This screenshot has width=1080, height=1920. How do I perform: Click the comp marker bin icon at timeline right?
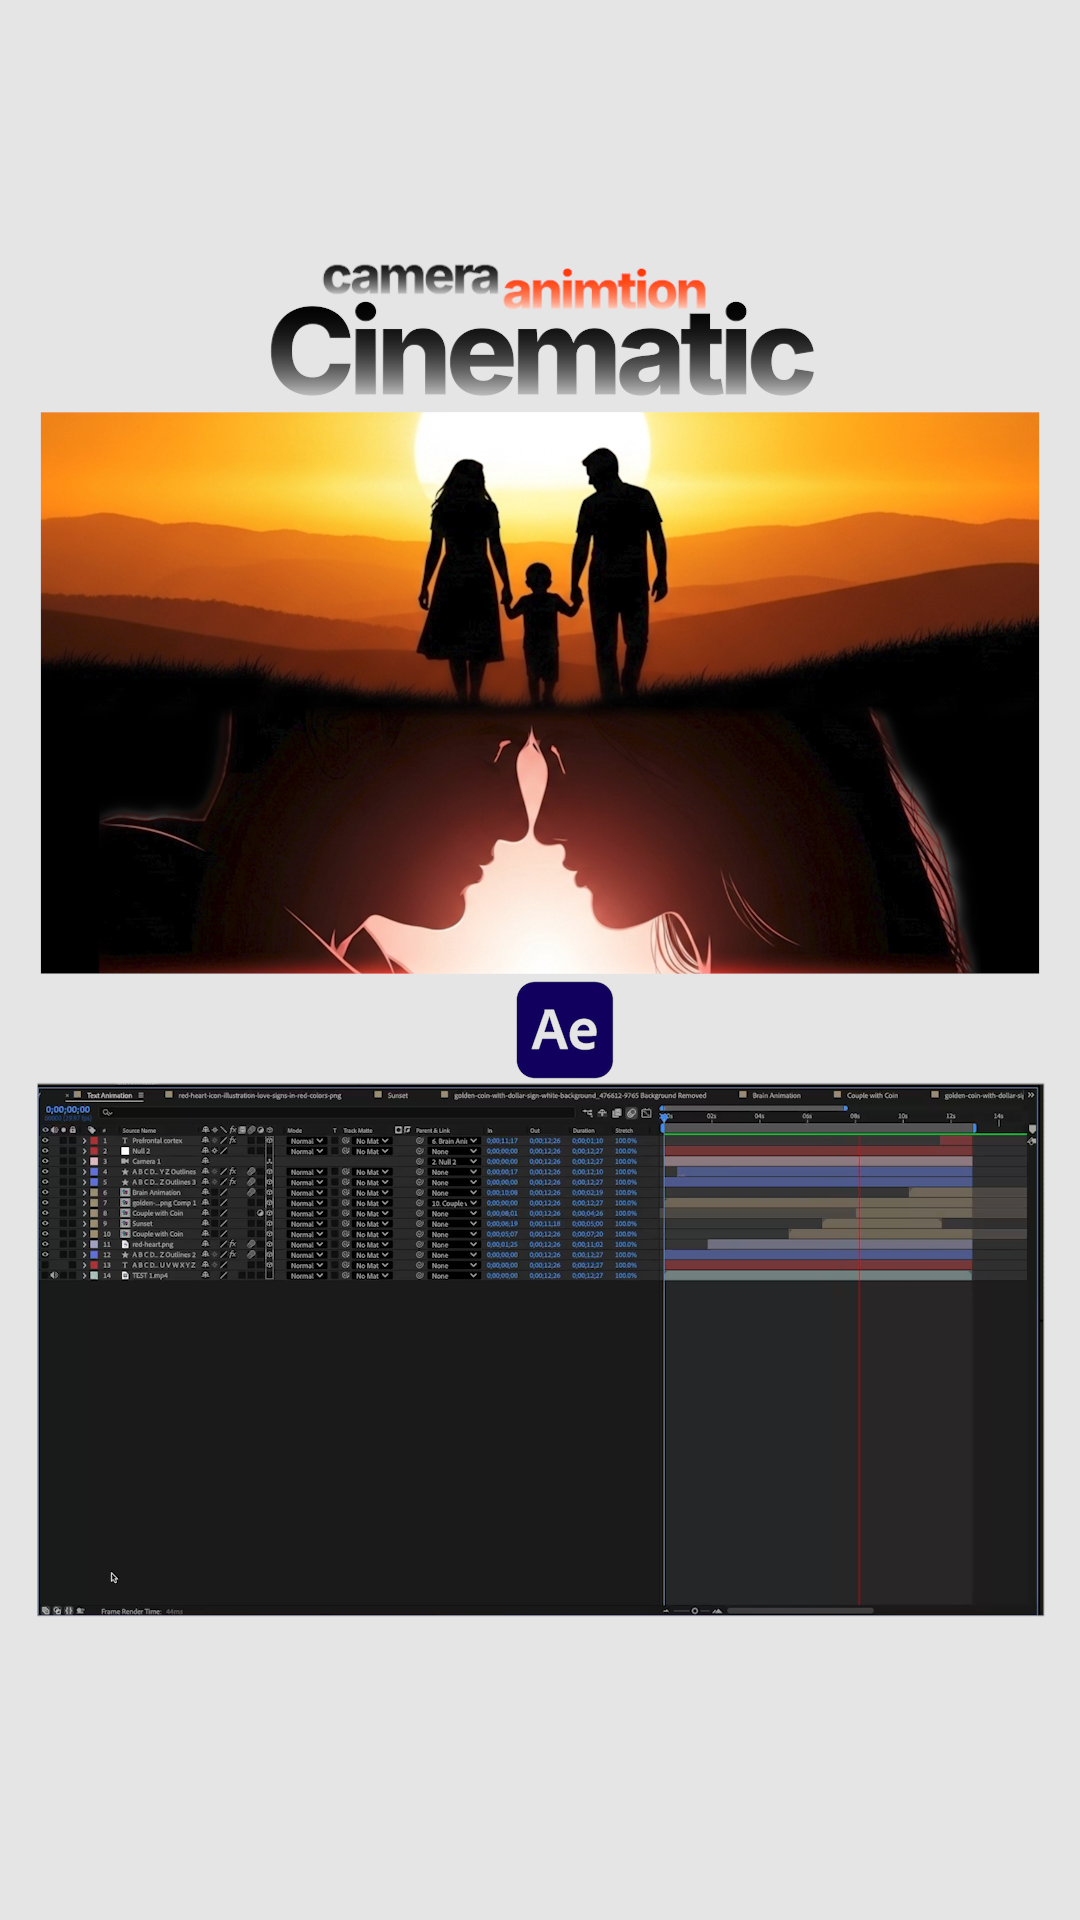click(x=1032, y=1129)
